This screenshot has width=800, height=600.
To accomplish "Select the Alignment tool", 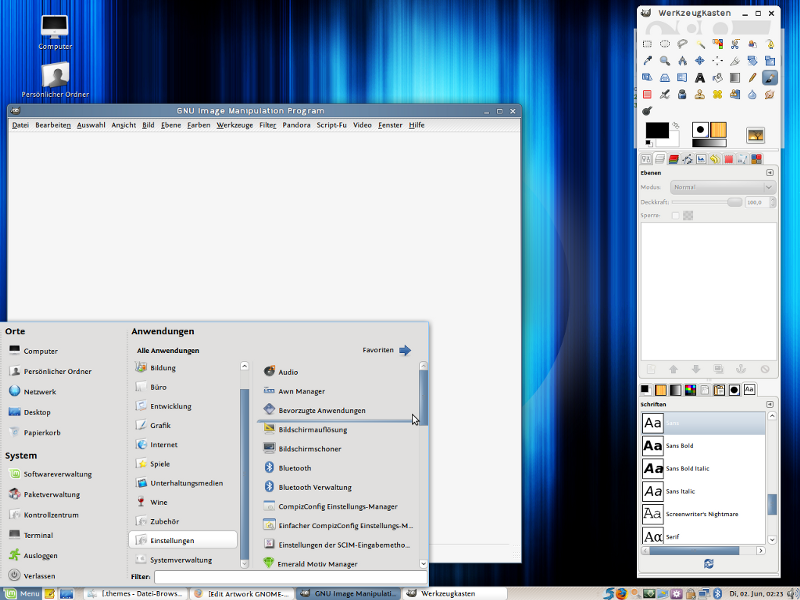I will tap(717, 61).
